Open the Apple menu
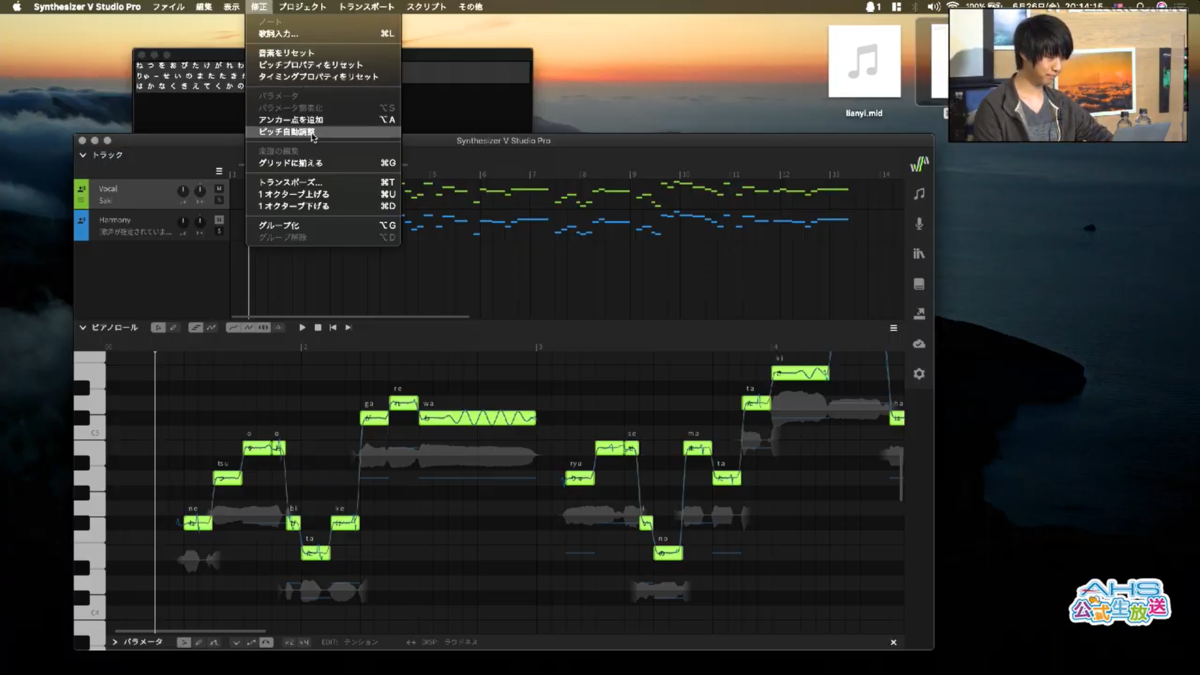Viewport: 1200px width, 675px height. 16,7
